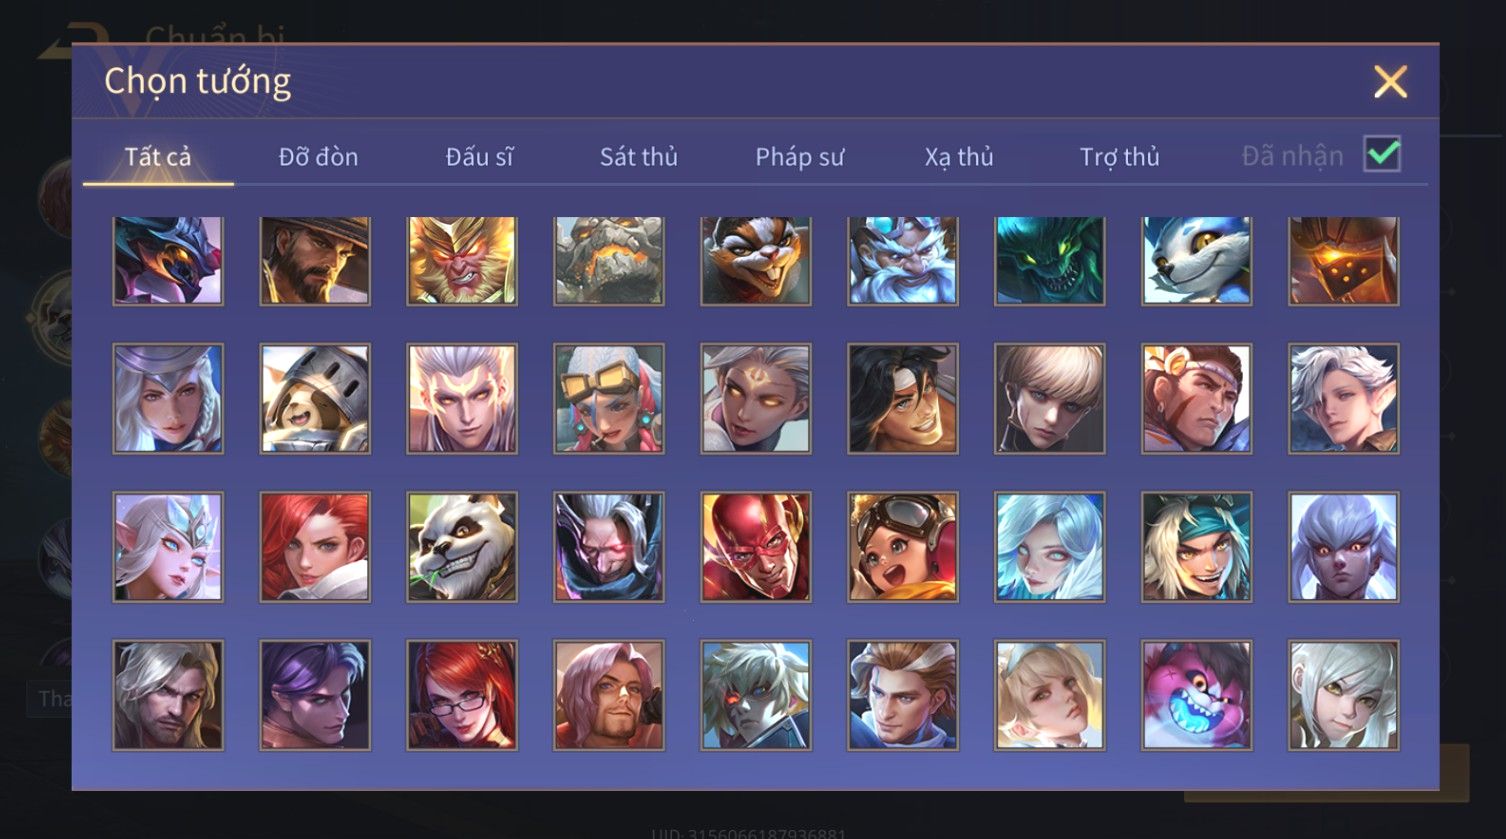Show heroes under Xạ thủ tab

pos(959,157)
